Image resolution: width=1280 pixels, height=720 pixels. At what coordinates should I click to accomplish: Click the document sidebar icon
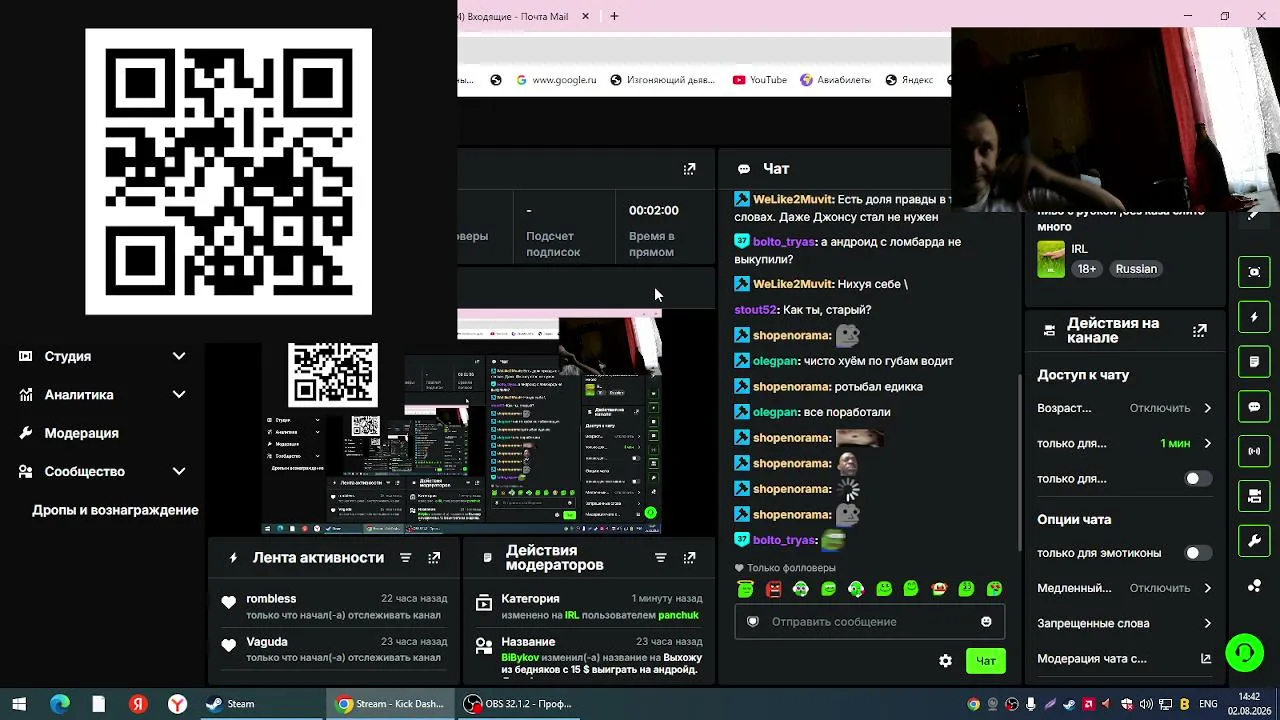(x=1254, y=361)
